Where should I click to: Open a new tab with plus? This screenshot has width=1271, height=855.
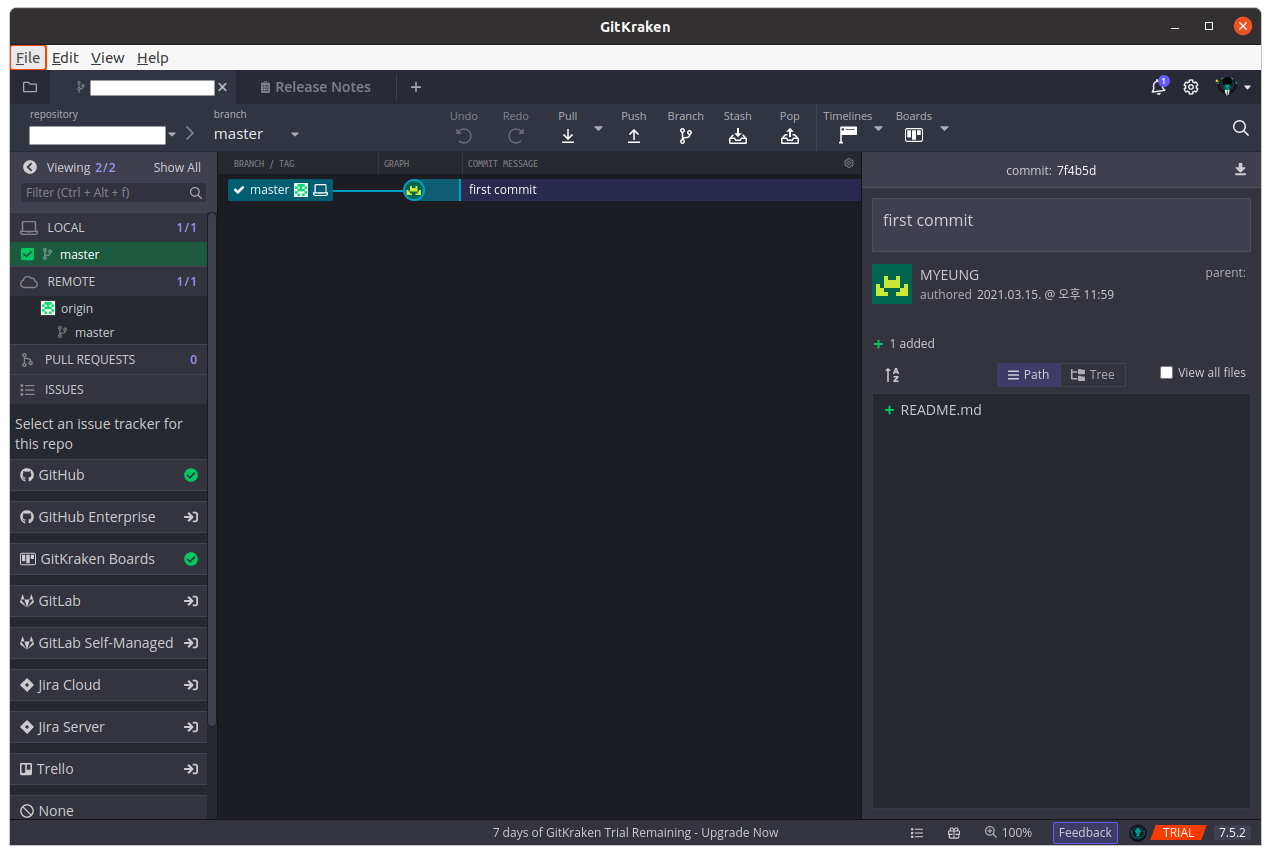click(x=416, y=87)
